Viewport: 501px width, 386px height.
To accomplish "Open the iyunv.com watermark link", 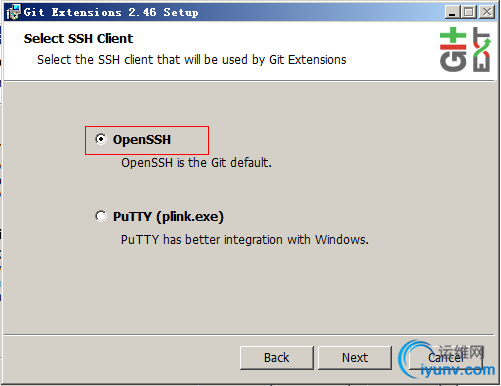I will click(457, 370).
